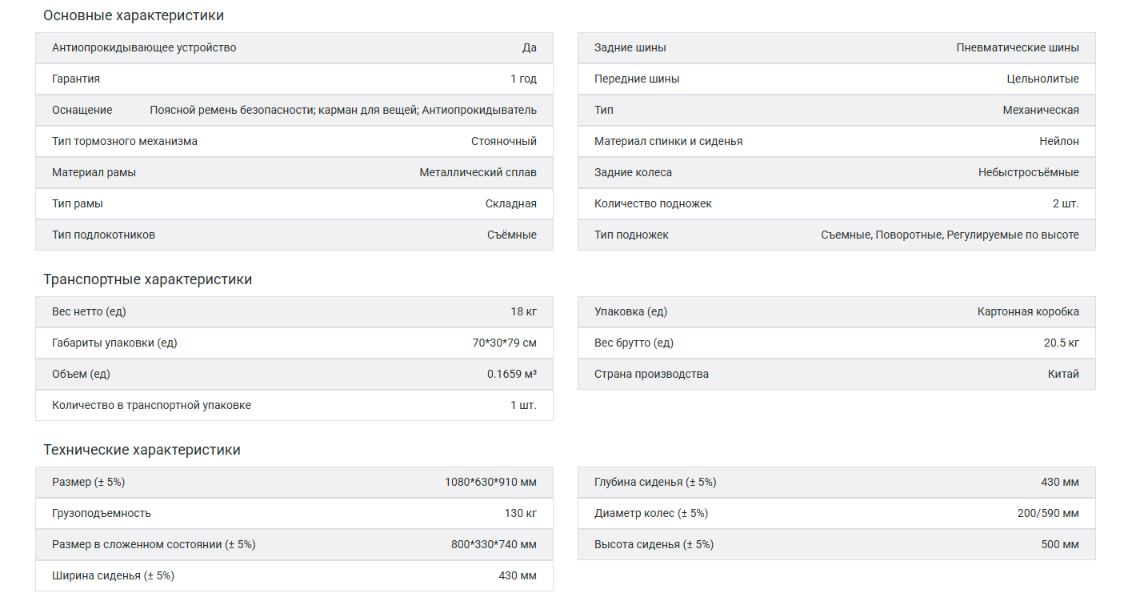
Task: Click the "Транспортные характеристики" section heading
Action: pos(147,280)
